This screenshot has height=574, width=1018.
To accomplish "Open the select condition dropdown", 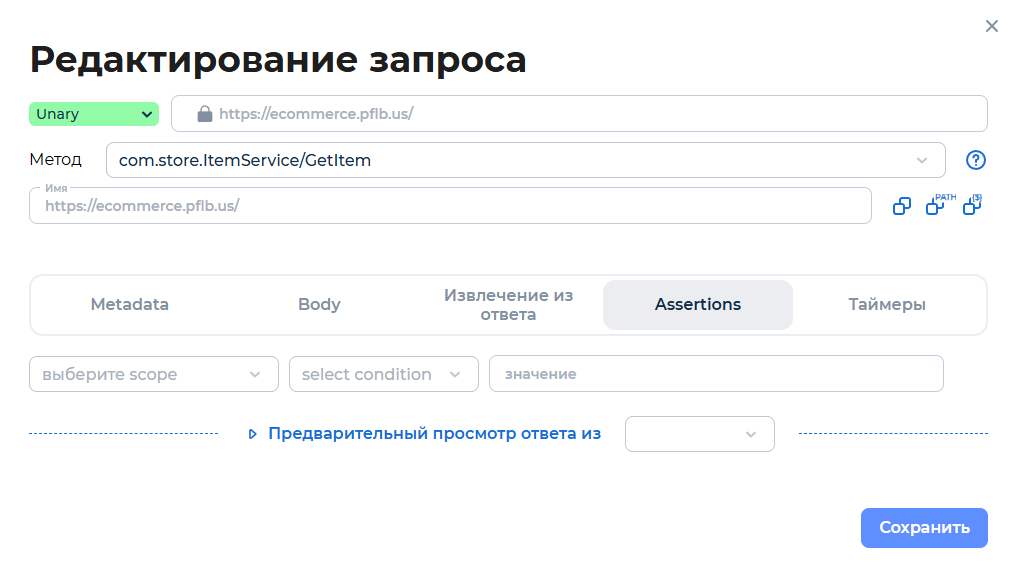I will coord(384,374).
